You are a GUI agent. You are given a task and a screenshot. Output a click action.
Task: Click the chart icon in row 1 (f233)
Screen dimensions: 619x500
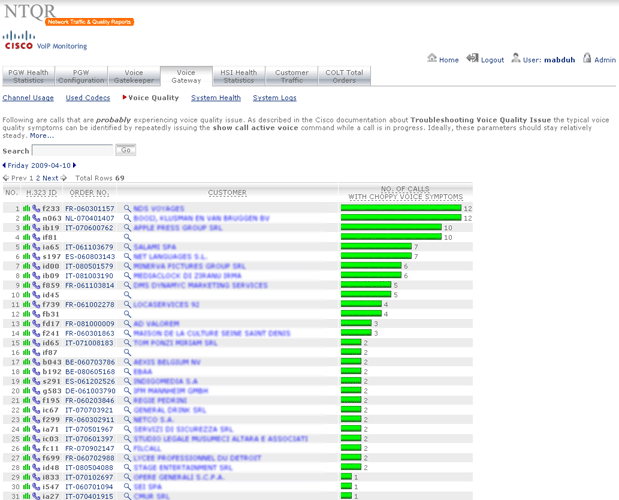(x=26, y=209)
